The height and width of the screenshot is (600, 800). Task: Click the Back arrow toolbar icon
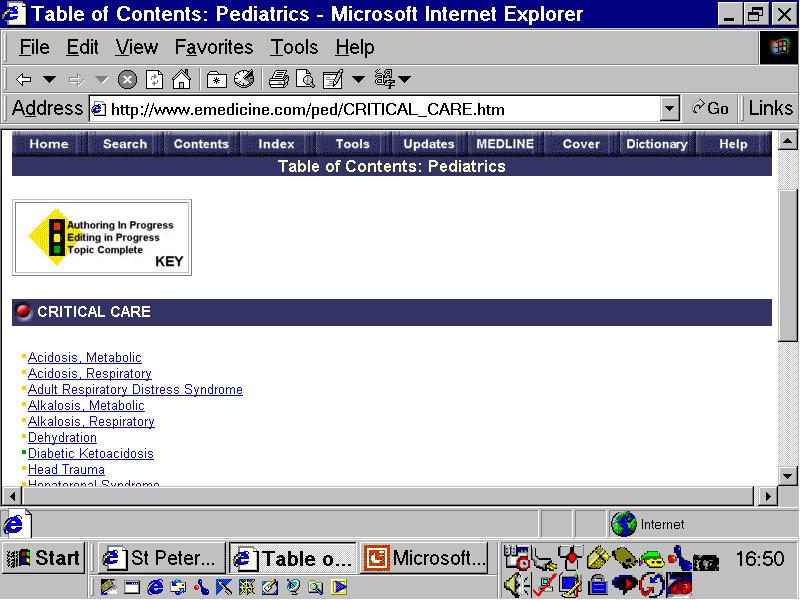click(x=23, y=80)
